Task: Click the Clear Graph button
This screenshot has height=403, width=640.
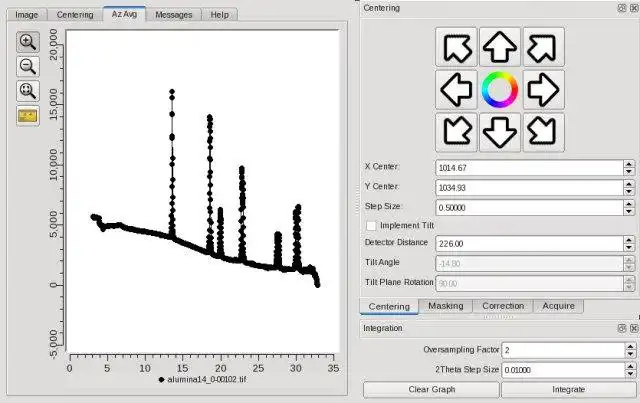Action: pos(431,390)
